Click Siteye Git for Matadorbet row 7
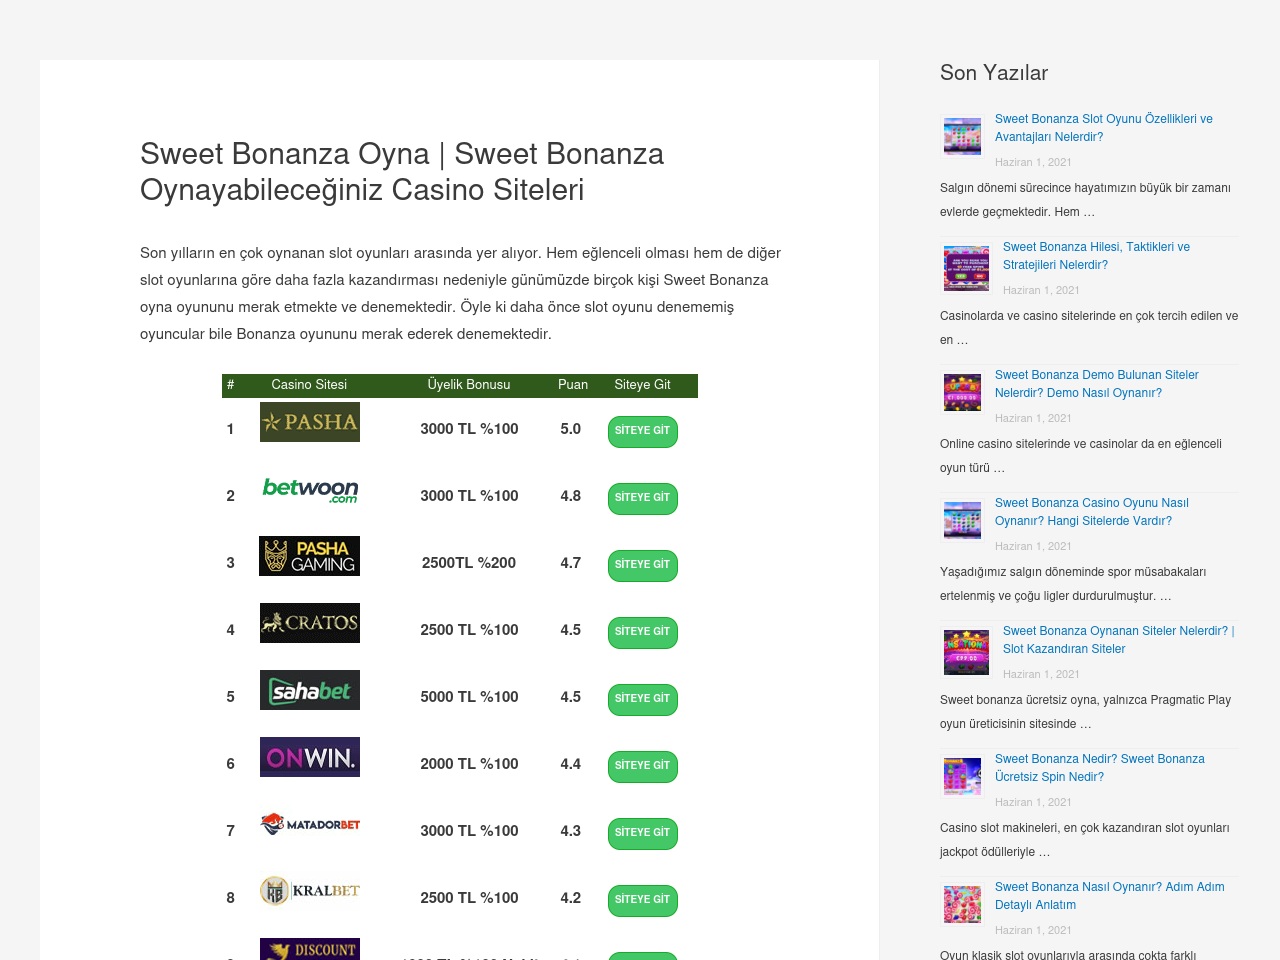The image size is (1280, 960). coord(643,833)
